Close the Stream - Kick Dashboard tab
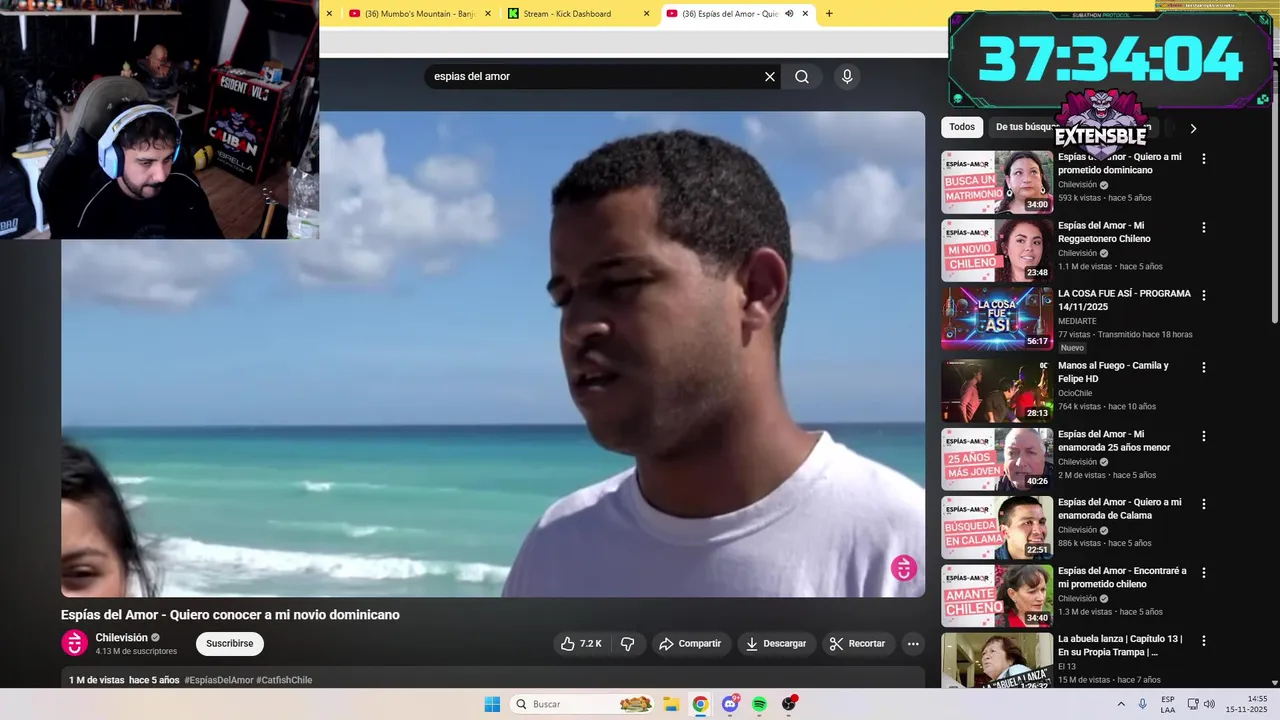Image resolution: width=1280 pixels, height=720 pixels. (646, 14)
